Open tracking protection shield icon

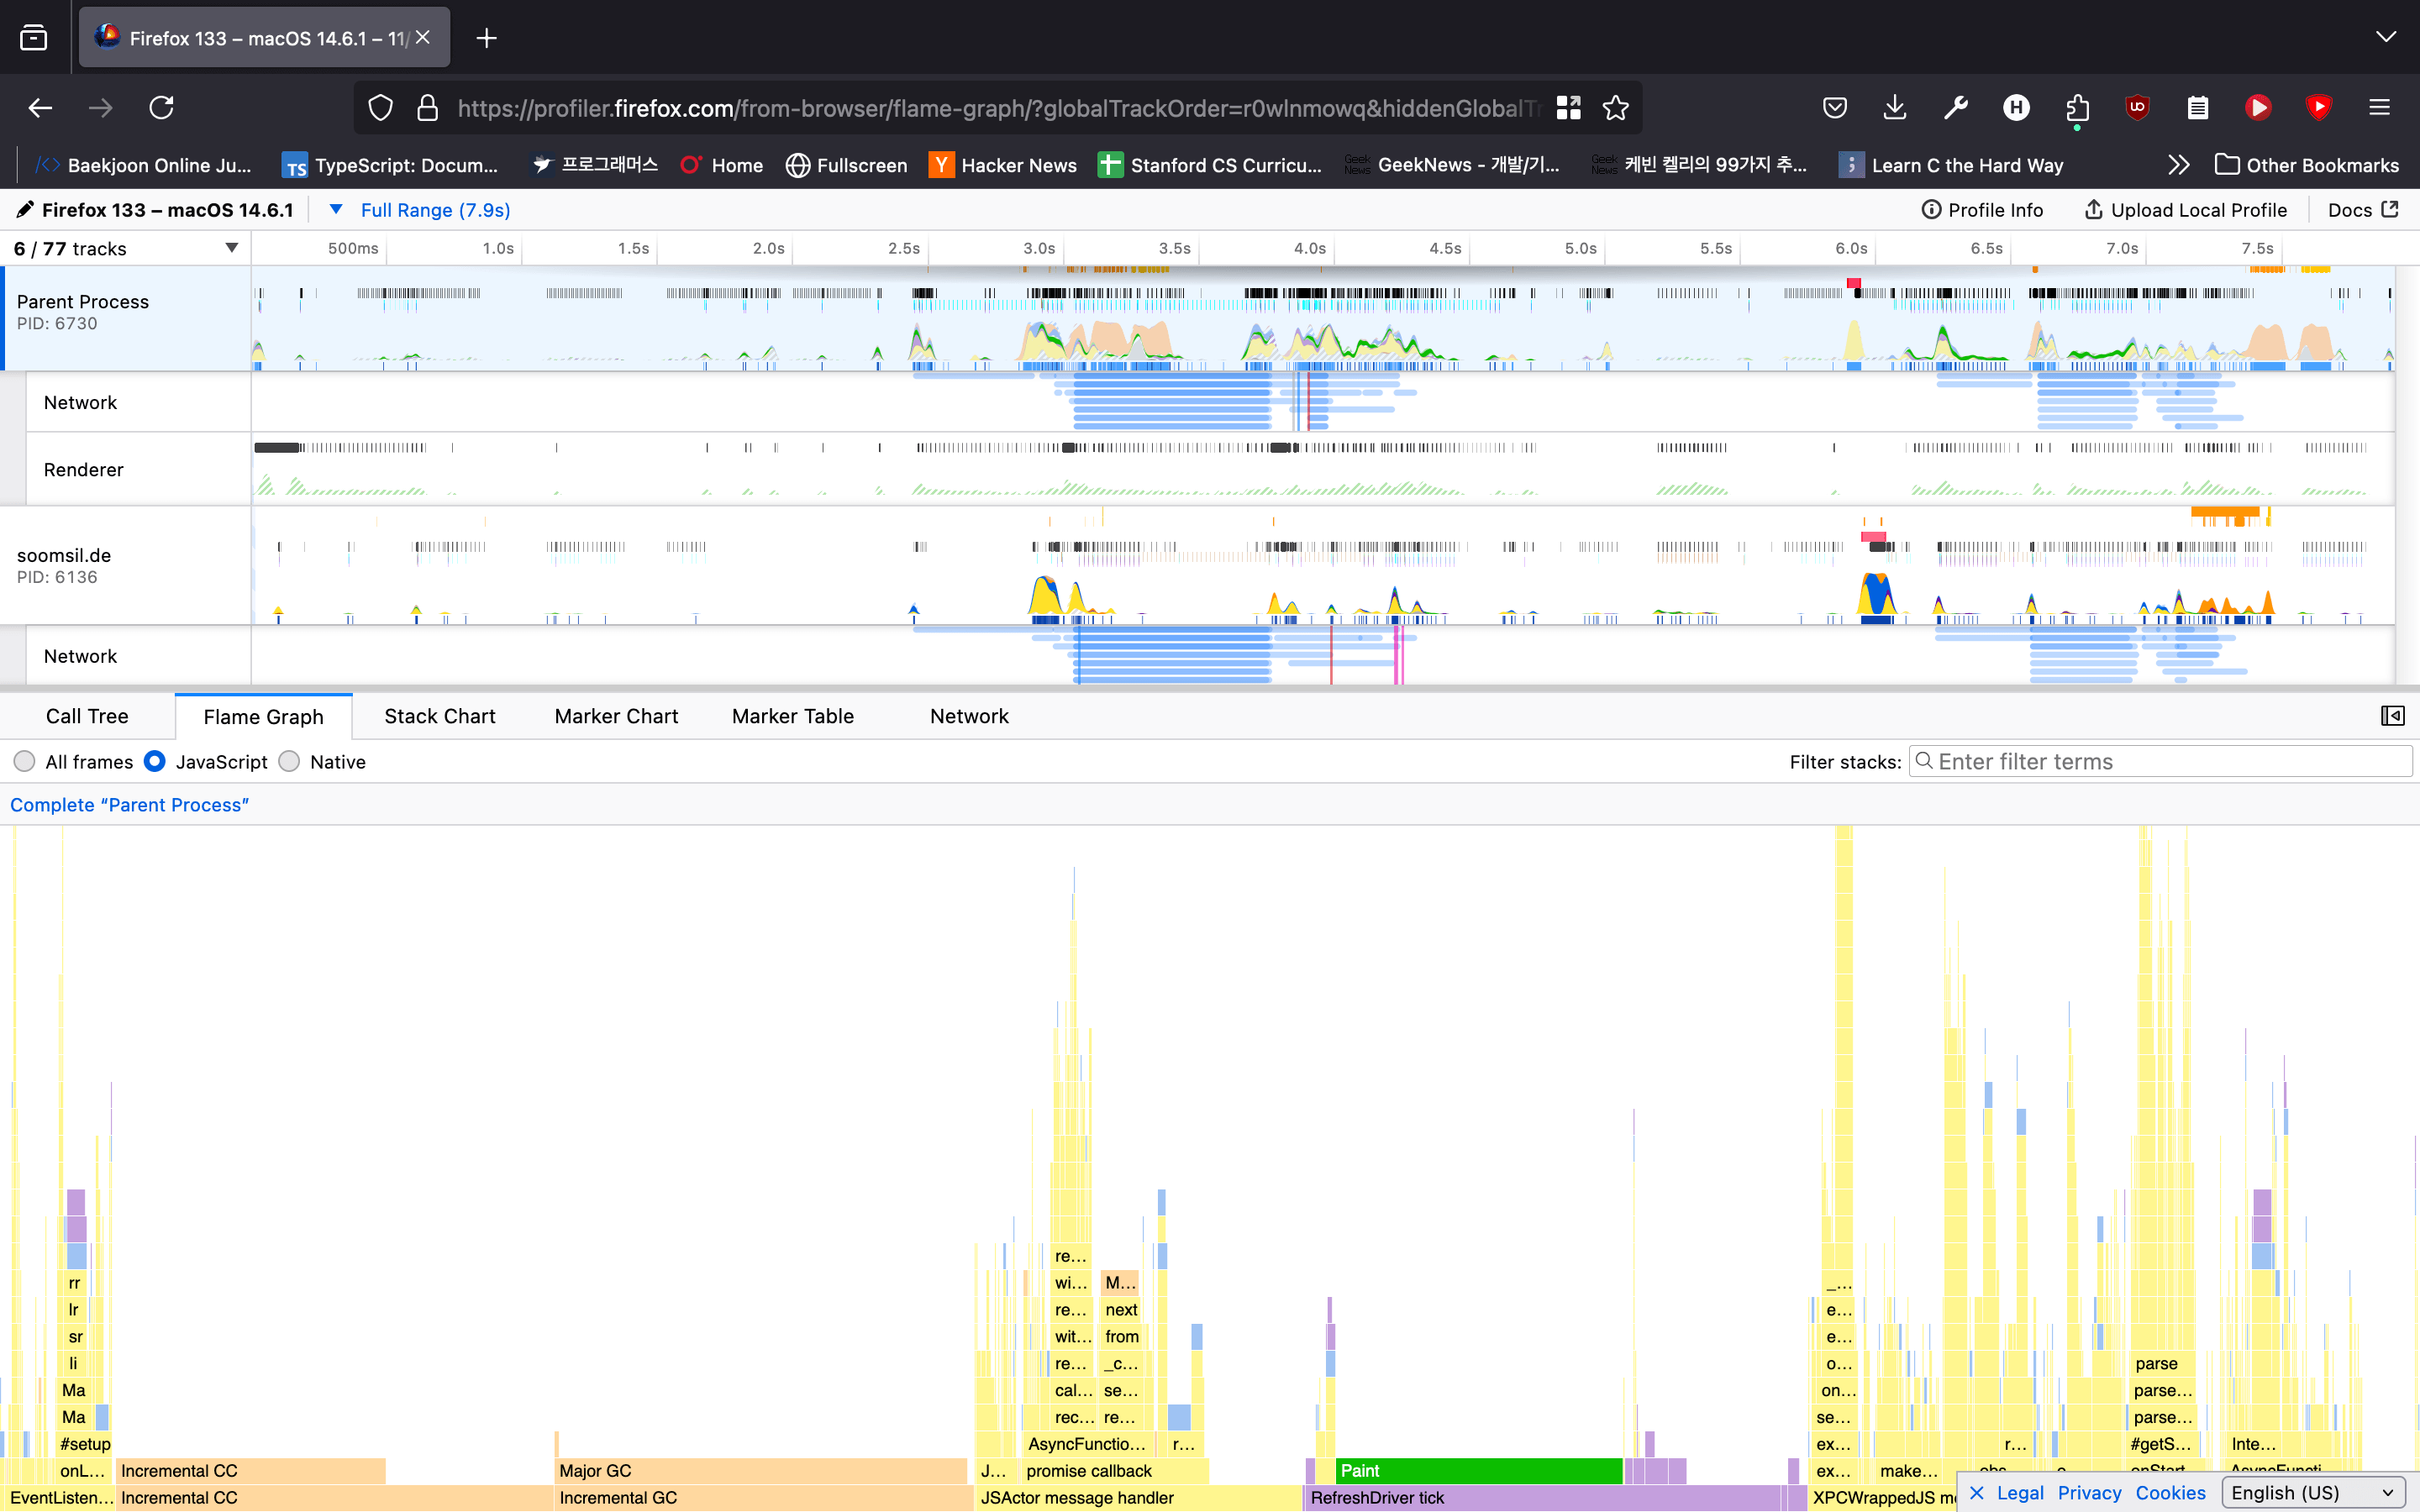pyautogui.click(x=380, y=107)
